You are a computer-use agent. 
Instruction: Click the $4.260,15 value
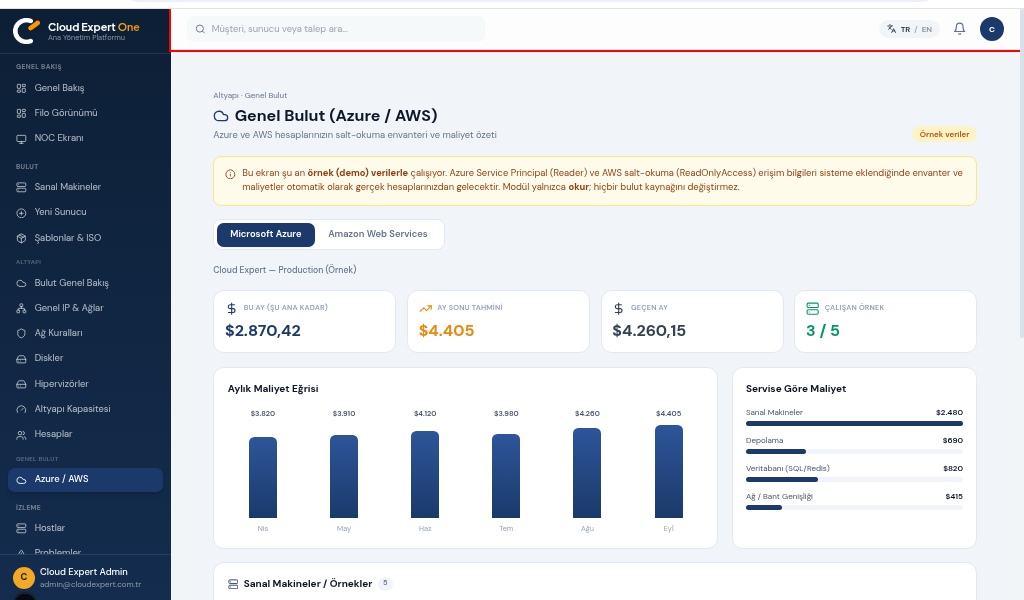649,331
